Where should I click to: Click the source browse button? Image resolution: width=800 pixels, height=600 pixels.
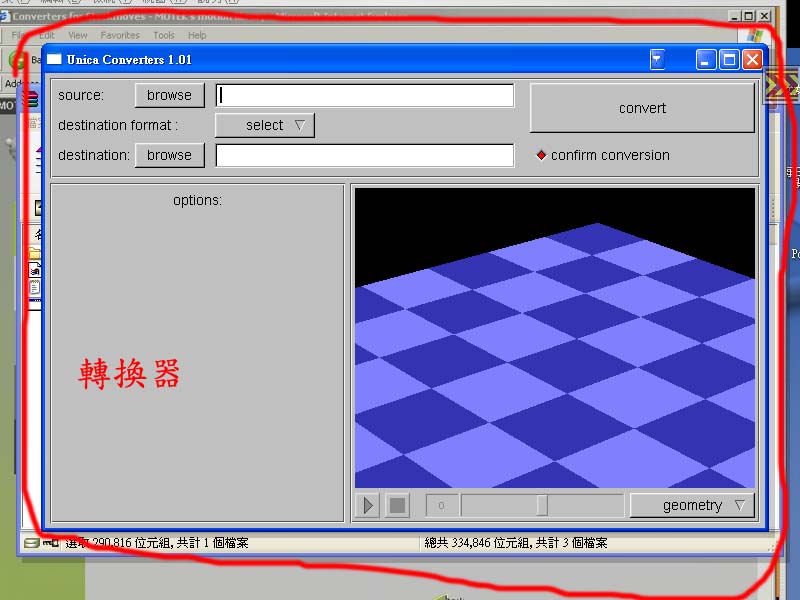pos(169,95)
